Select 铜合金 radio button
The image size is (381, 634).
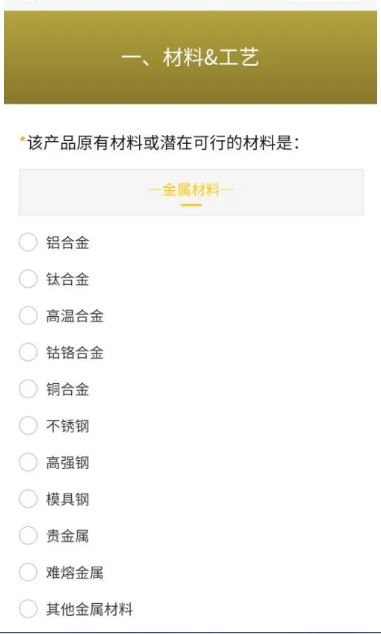[28, 389]
